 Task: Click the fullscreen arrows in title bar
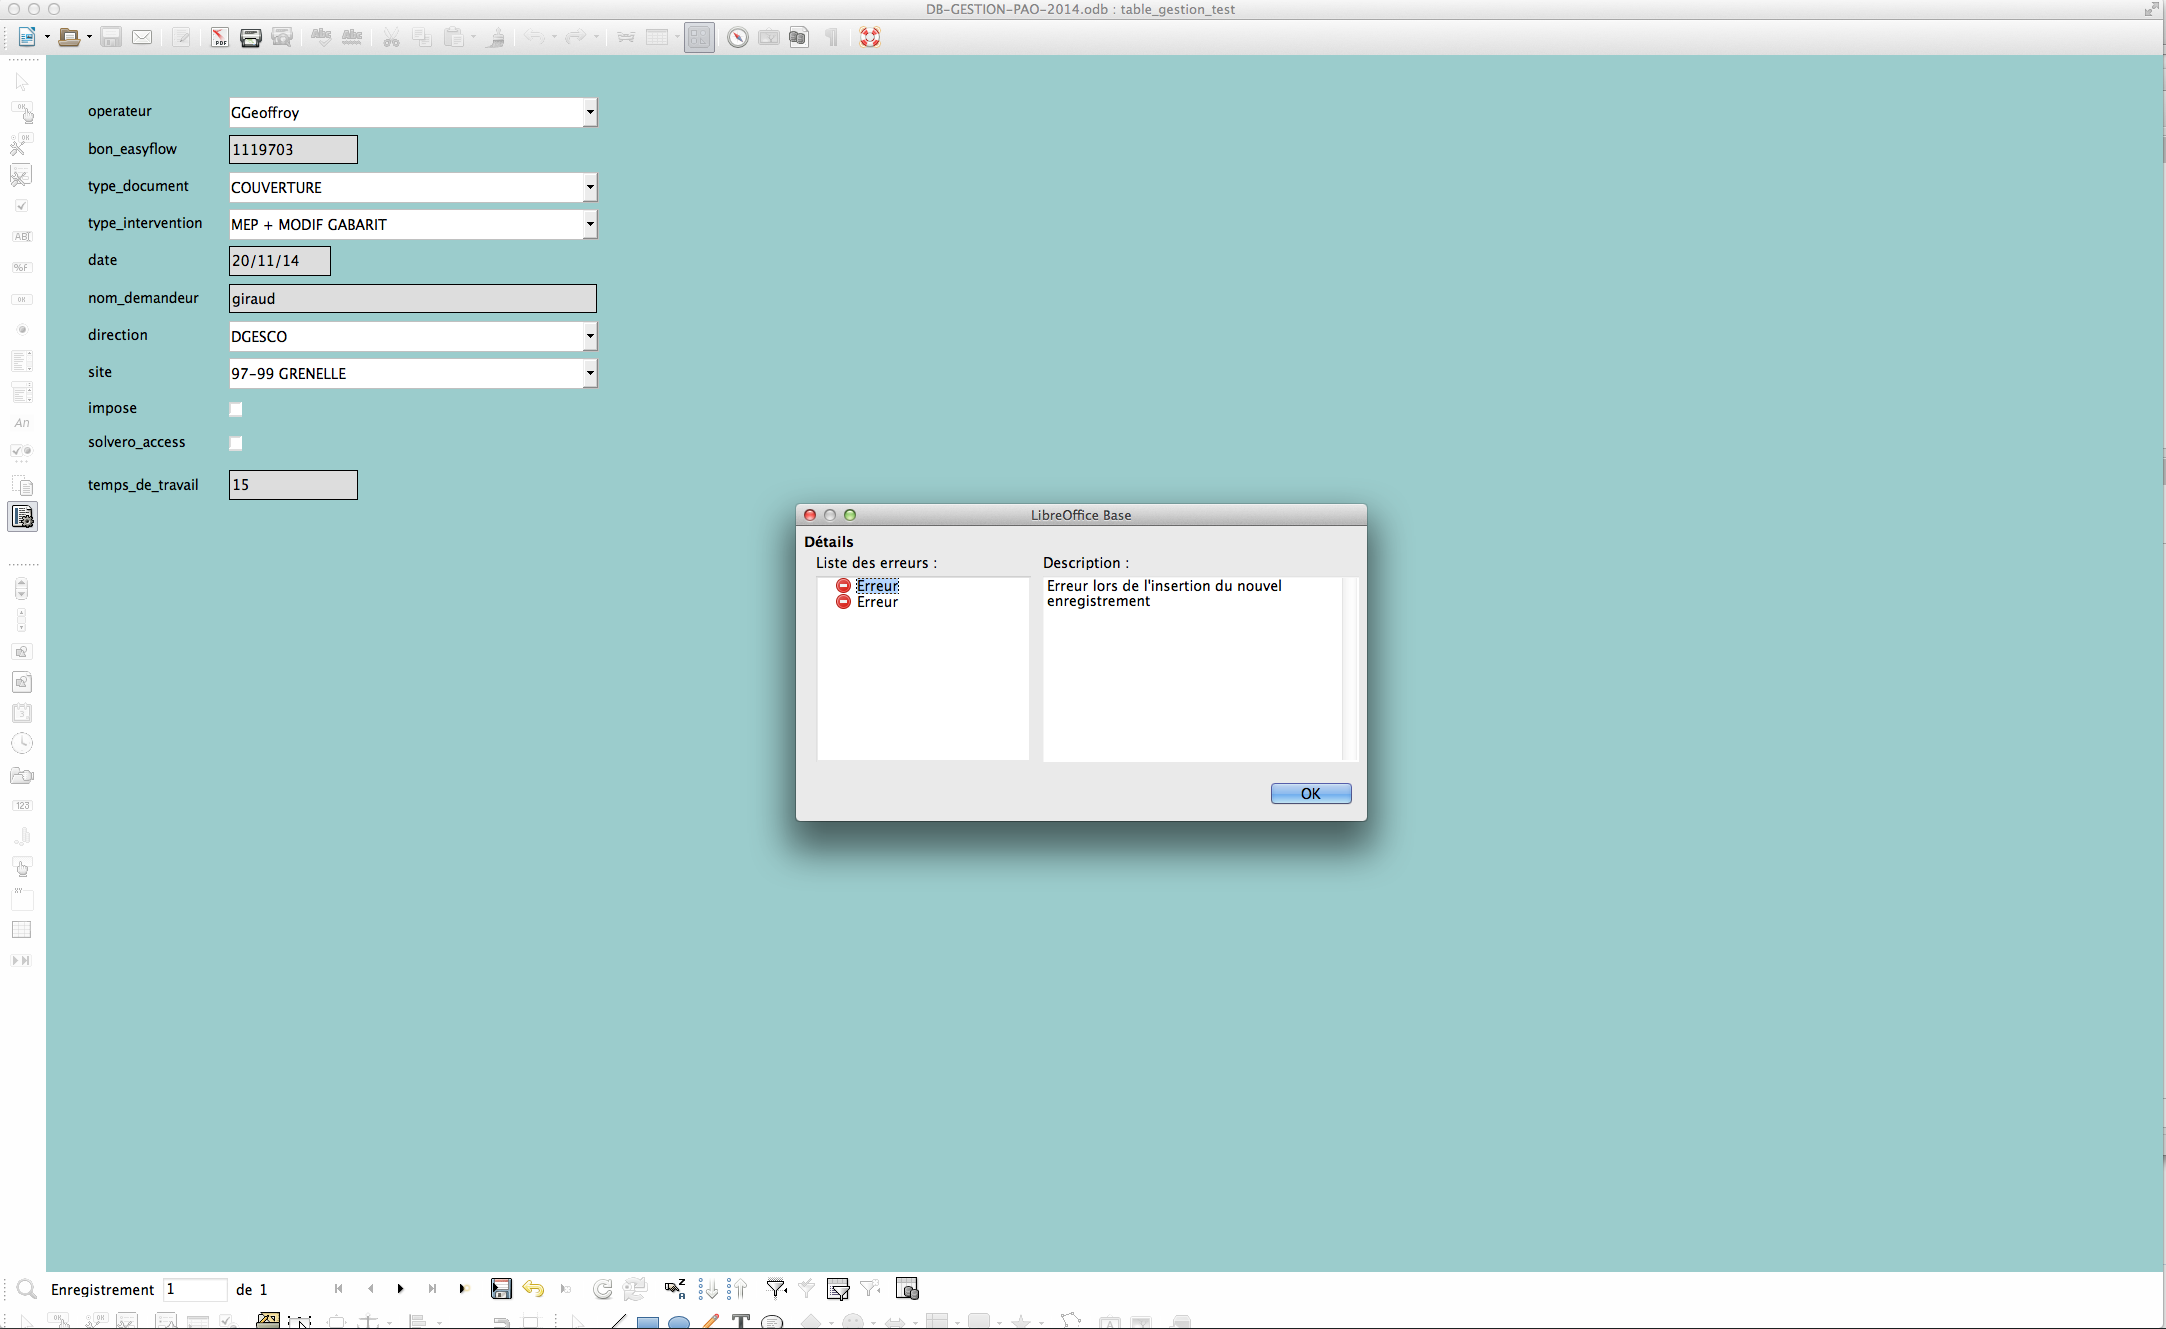pyautogui.click(x=2151, y=9)
